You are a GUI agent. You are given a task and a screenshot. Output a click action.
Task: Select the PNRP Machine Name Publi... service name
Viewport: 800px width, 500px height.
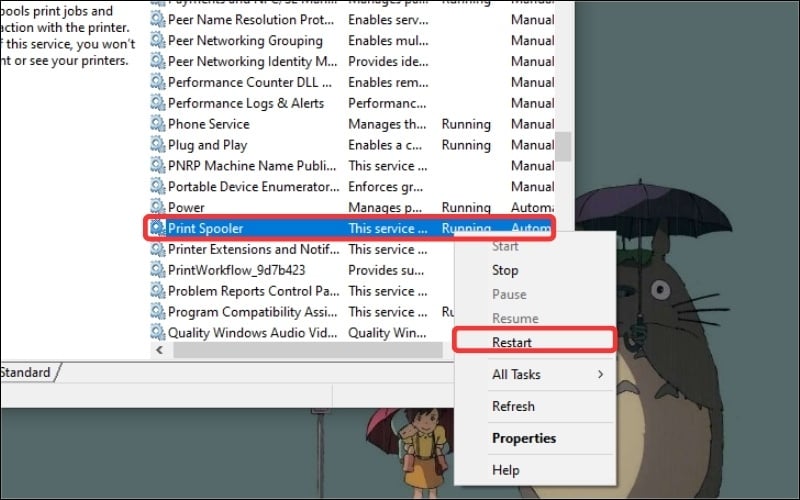coord(252,166)
